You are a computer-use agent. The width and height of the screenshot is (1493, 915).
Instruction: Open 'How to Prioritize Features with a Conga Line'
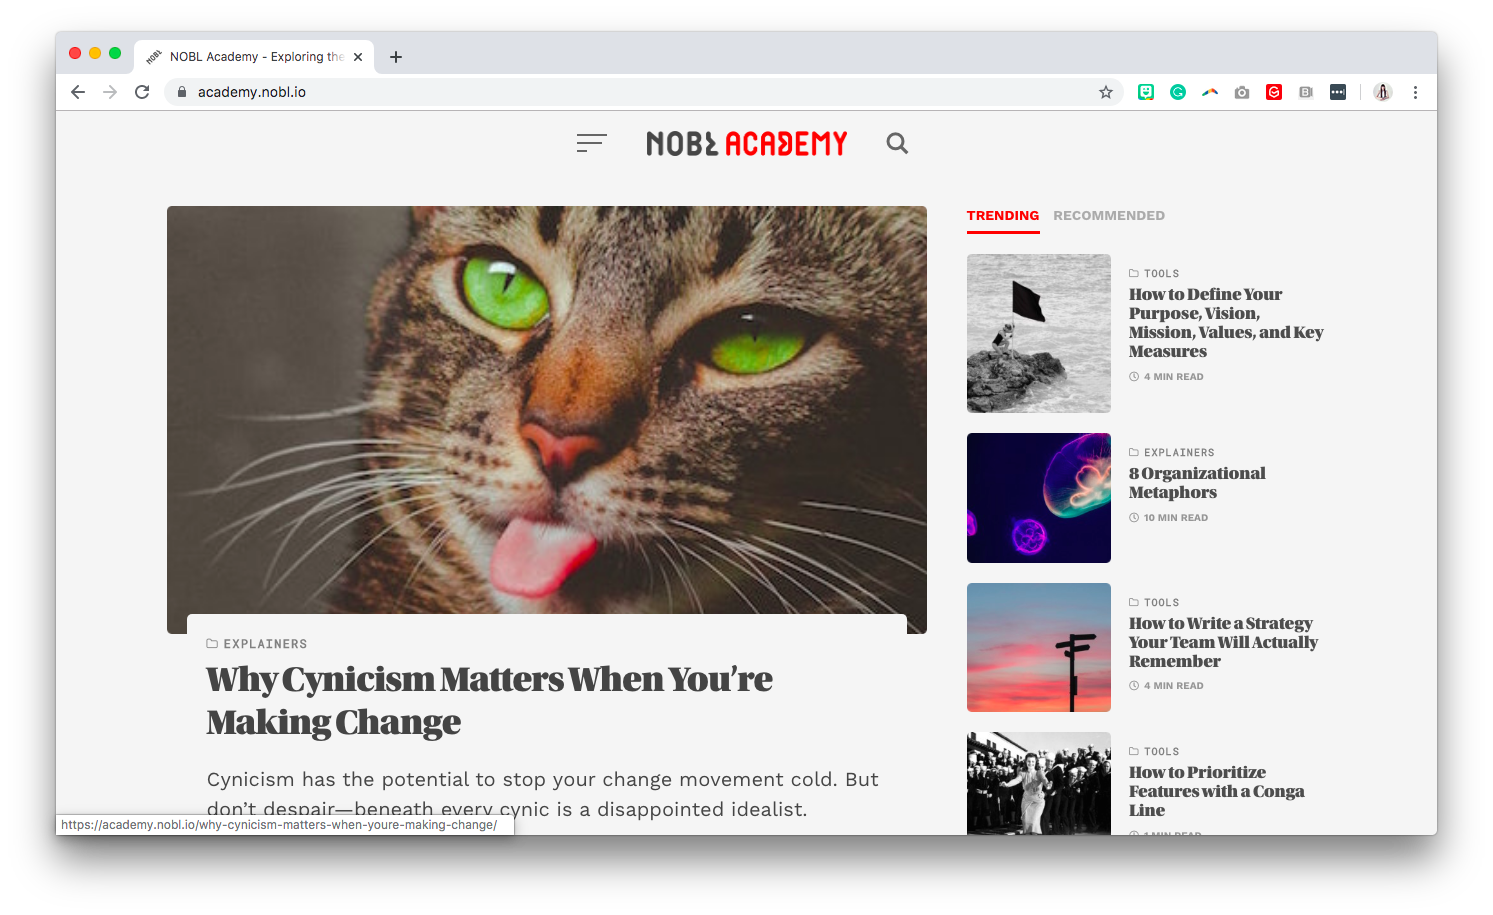tap(1217, 791)
